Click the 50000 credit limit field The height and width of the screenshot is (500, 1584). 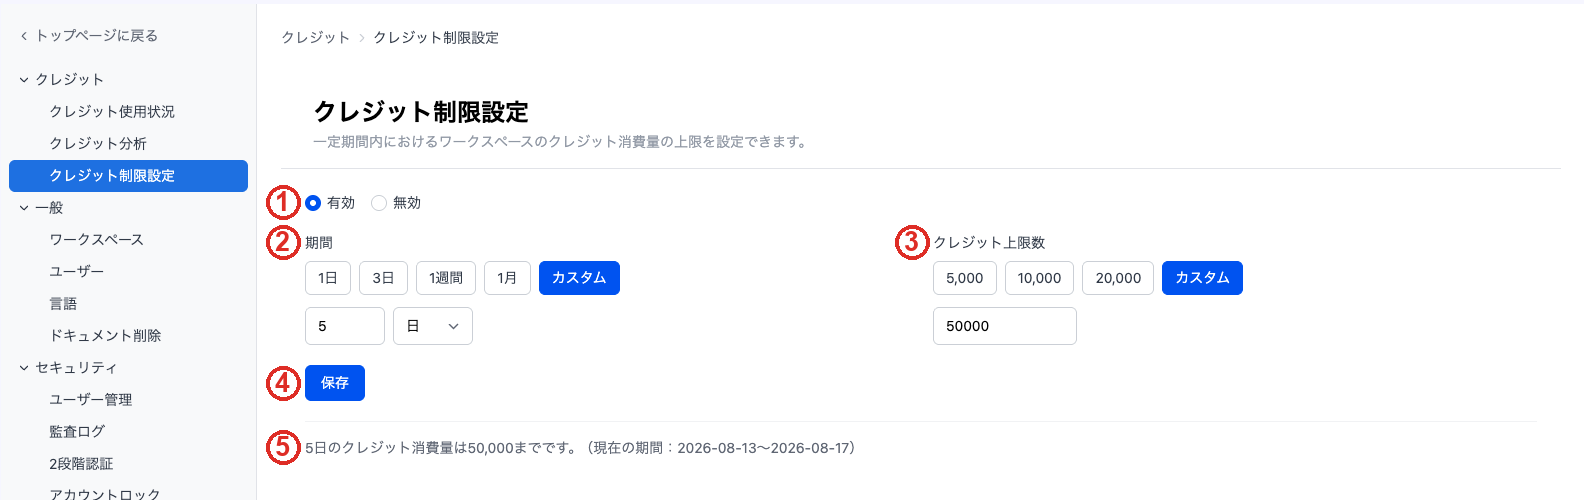pos(1005,326)
